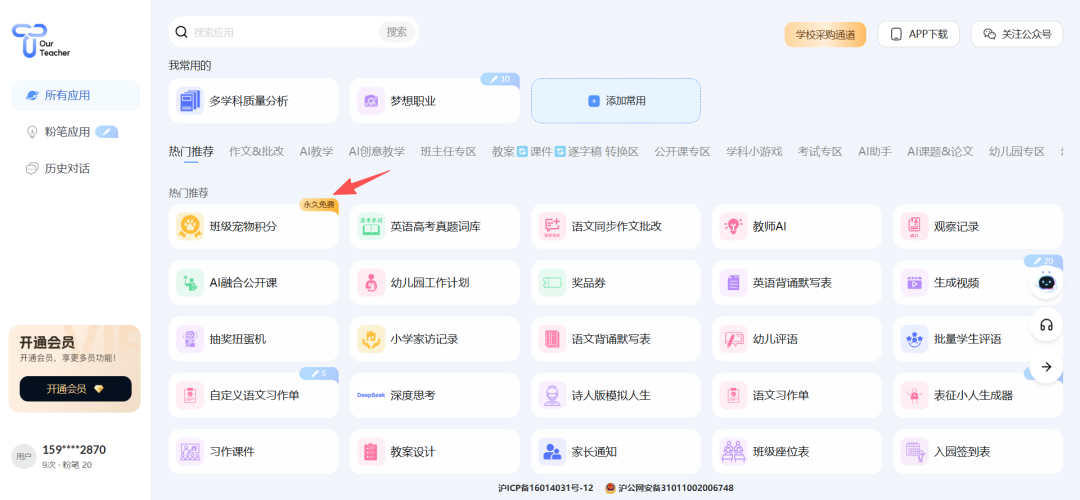Click the headset customer service icon
1080x500 pixels.
[1046, 325]
